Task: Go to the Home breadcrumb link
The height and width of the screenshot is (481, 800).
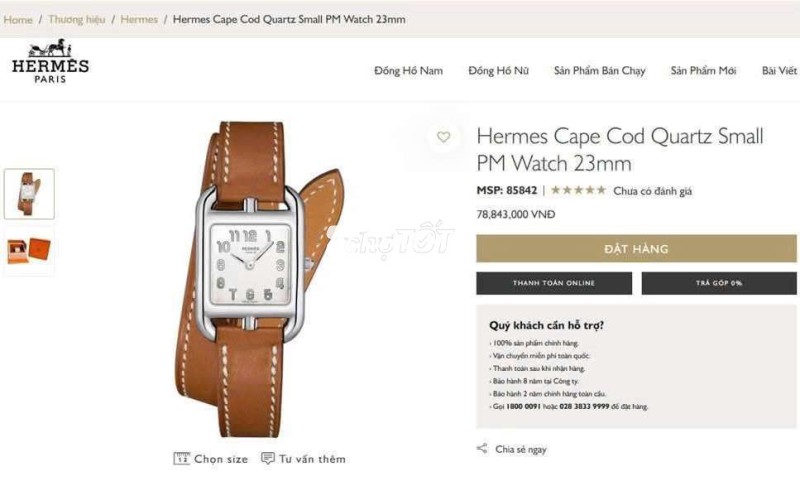Action: point(18,20)
